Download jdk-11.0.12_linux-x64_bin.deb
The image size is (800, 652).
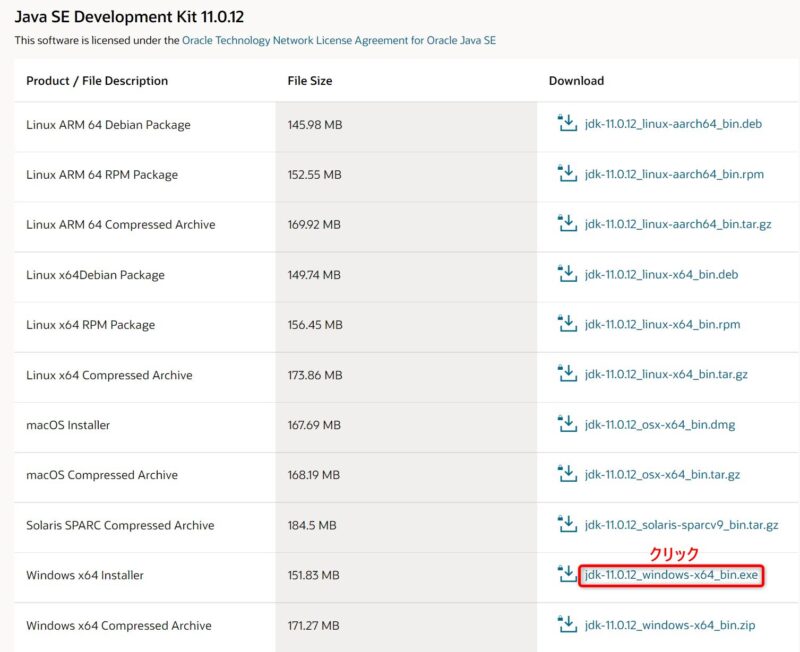click(x=661, y=274)
